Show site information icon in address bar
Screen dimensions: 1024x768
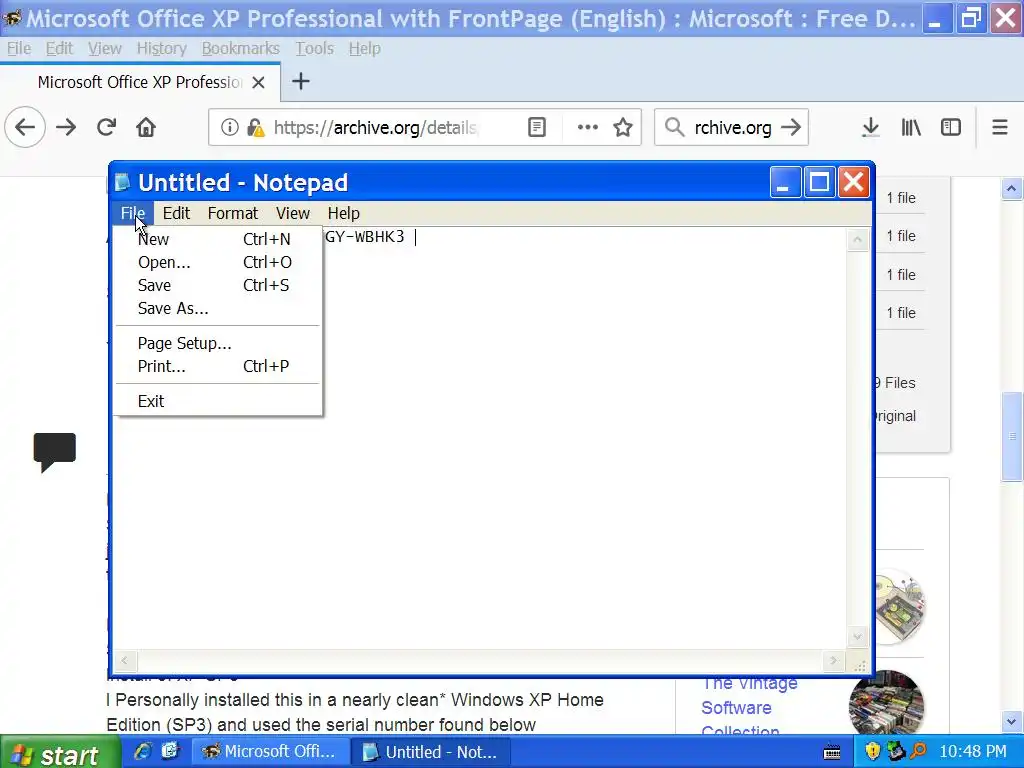click(x=229, y=127)
